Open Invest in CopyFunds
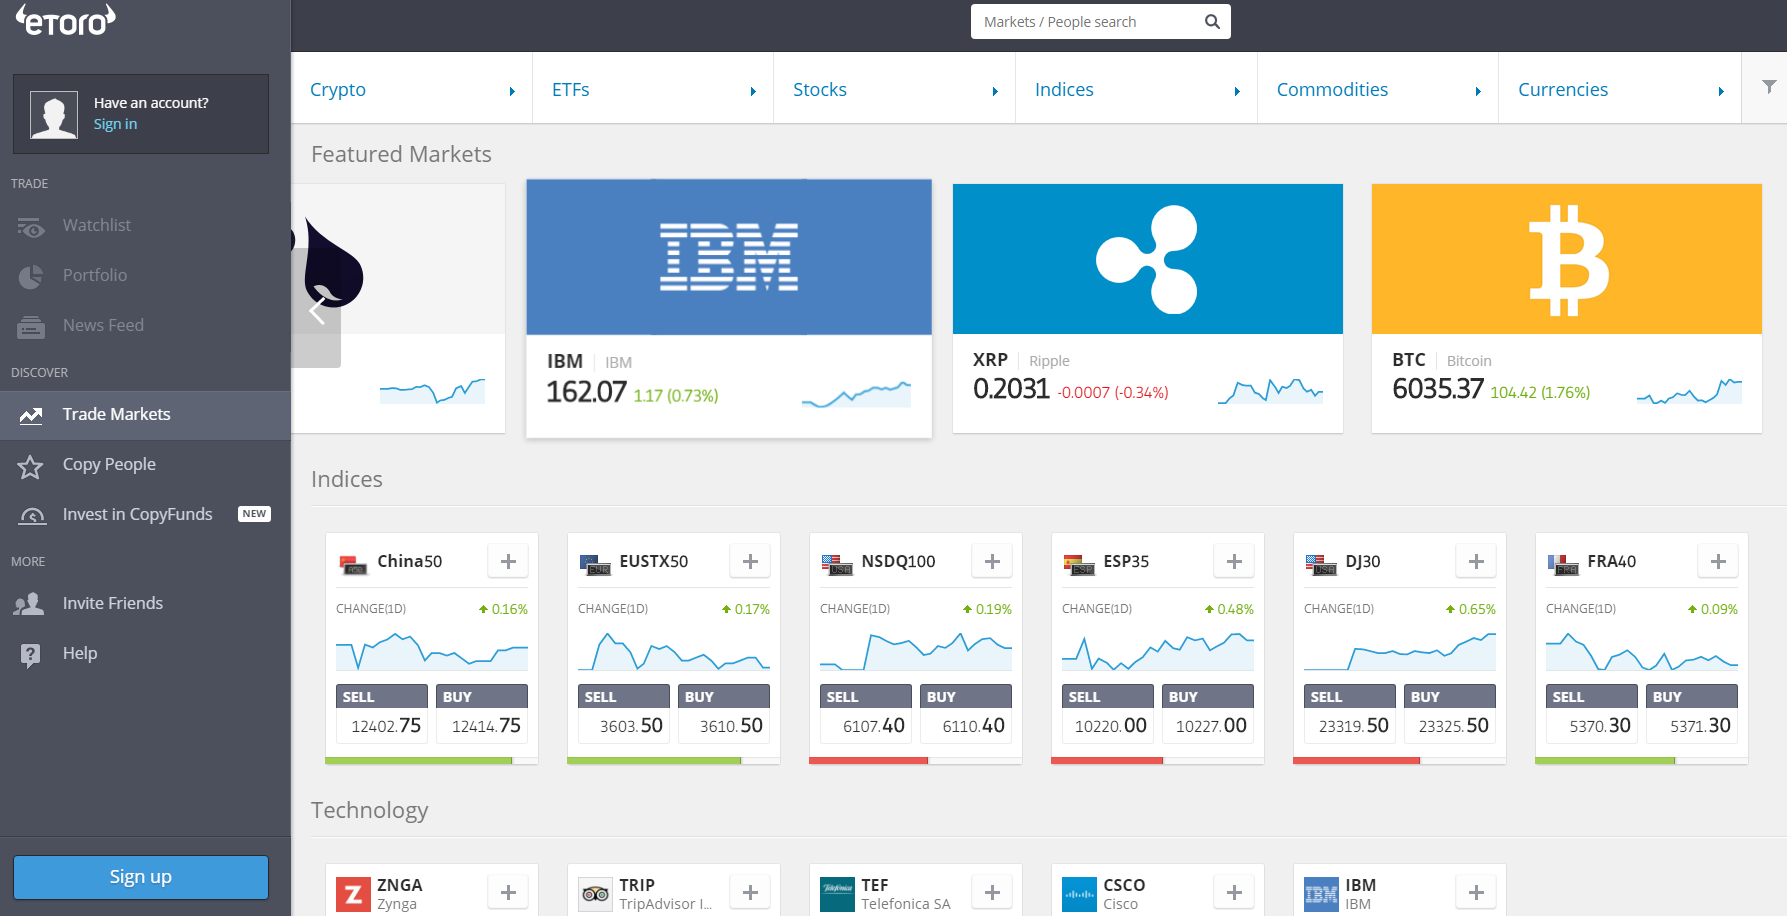 145,515
